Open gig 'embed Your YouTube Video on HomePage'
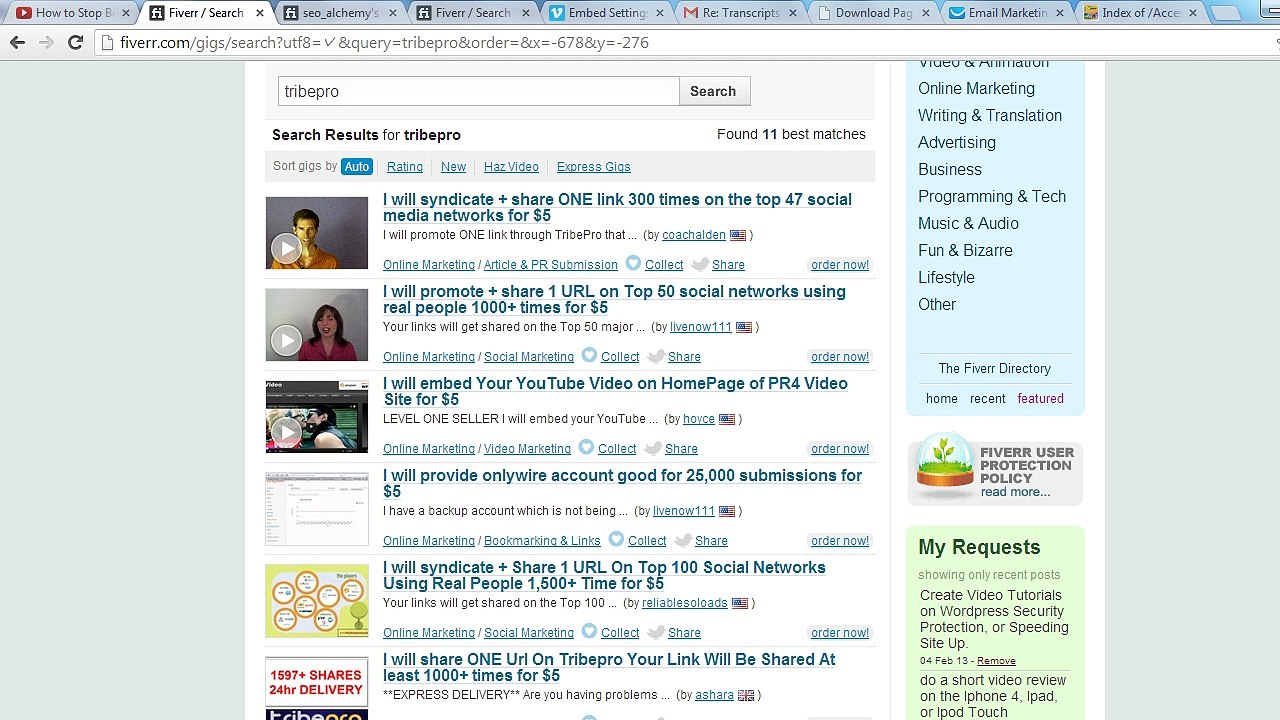This screenshot has height=720, width=1280. pos(615,391)
